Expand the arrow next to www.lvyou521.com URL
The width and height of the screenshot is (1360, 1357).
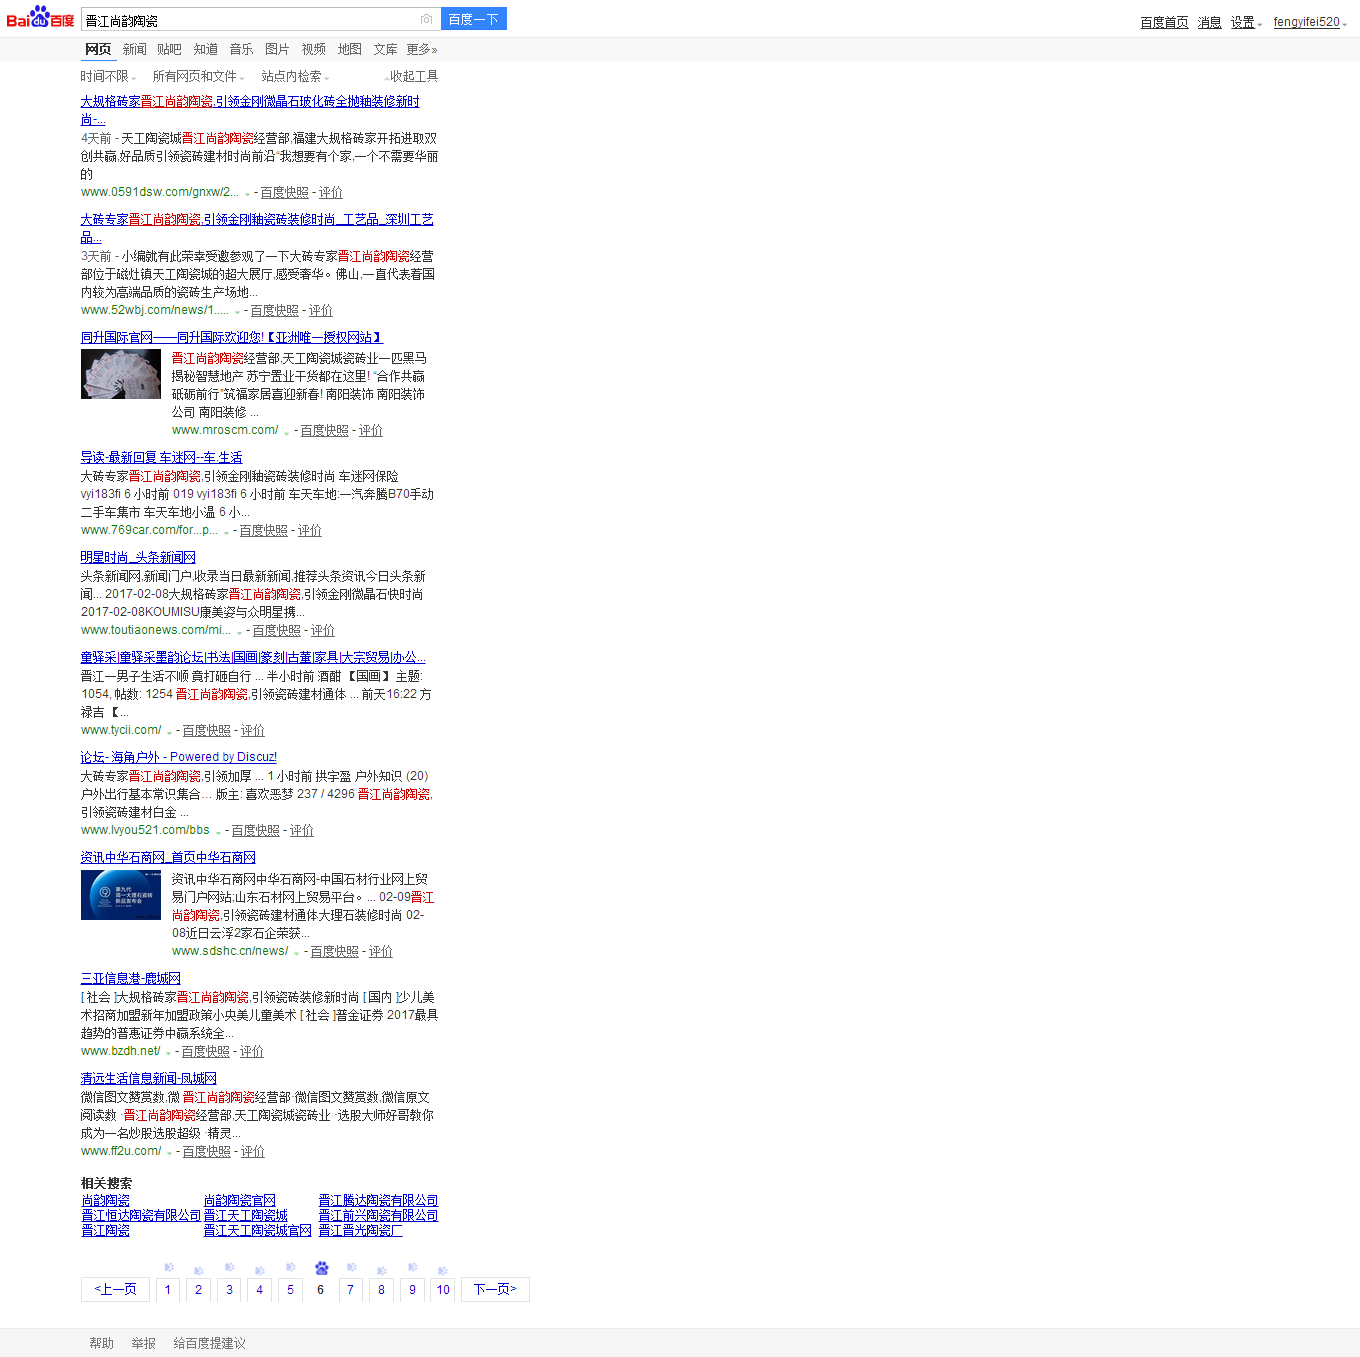218,832
